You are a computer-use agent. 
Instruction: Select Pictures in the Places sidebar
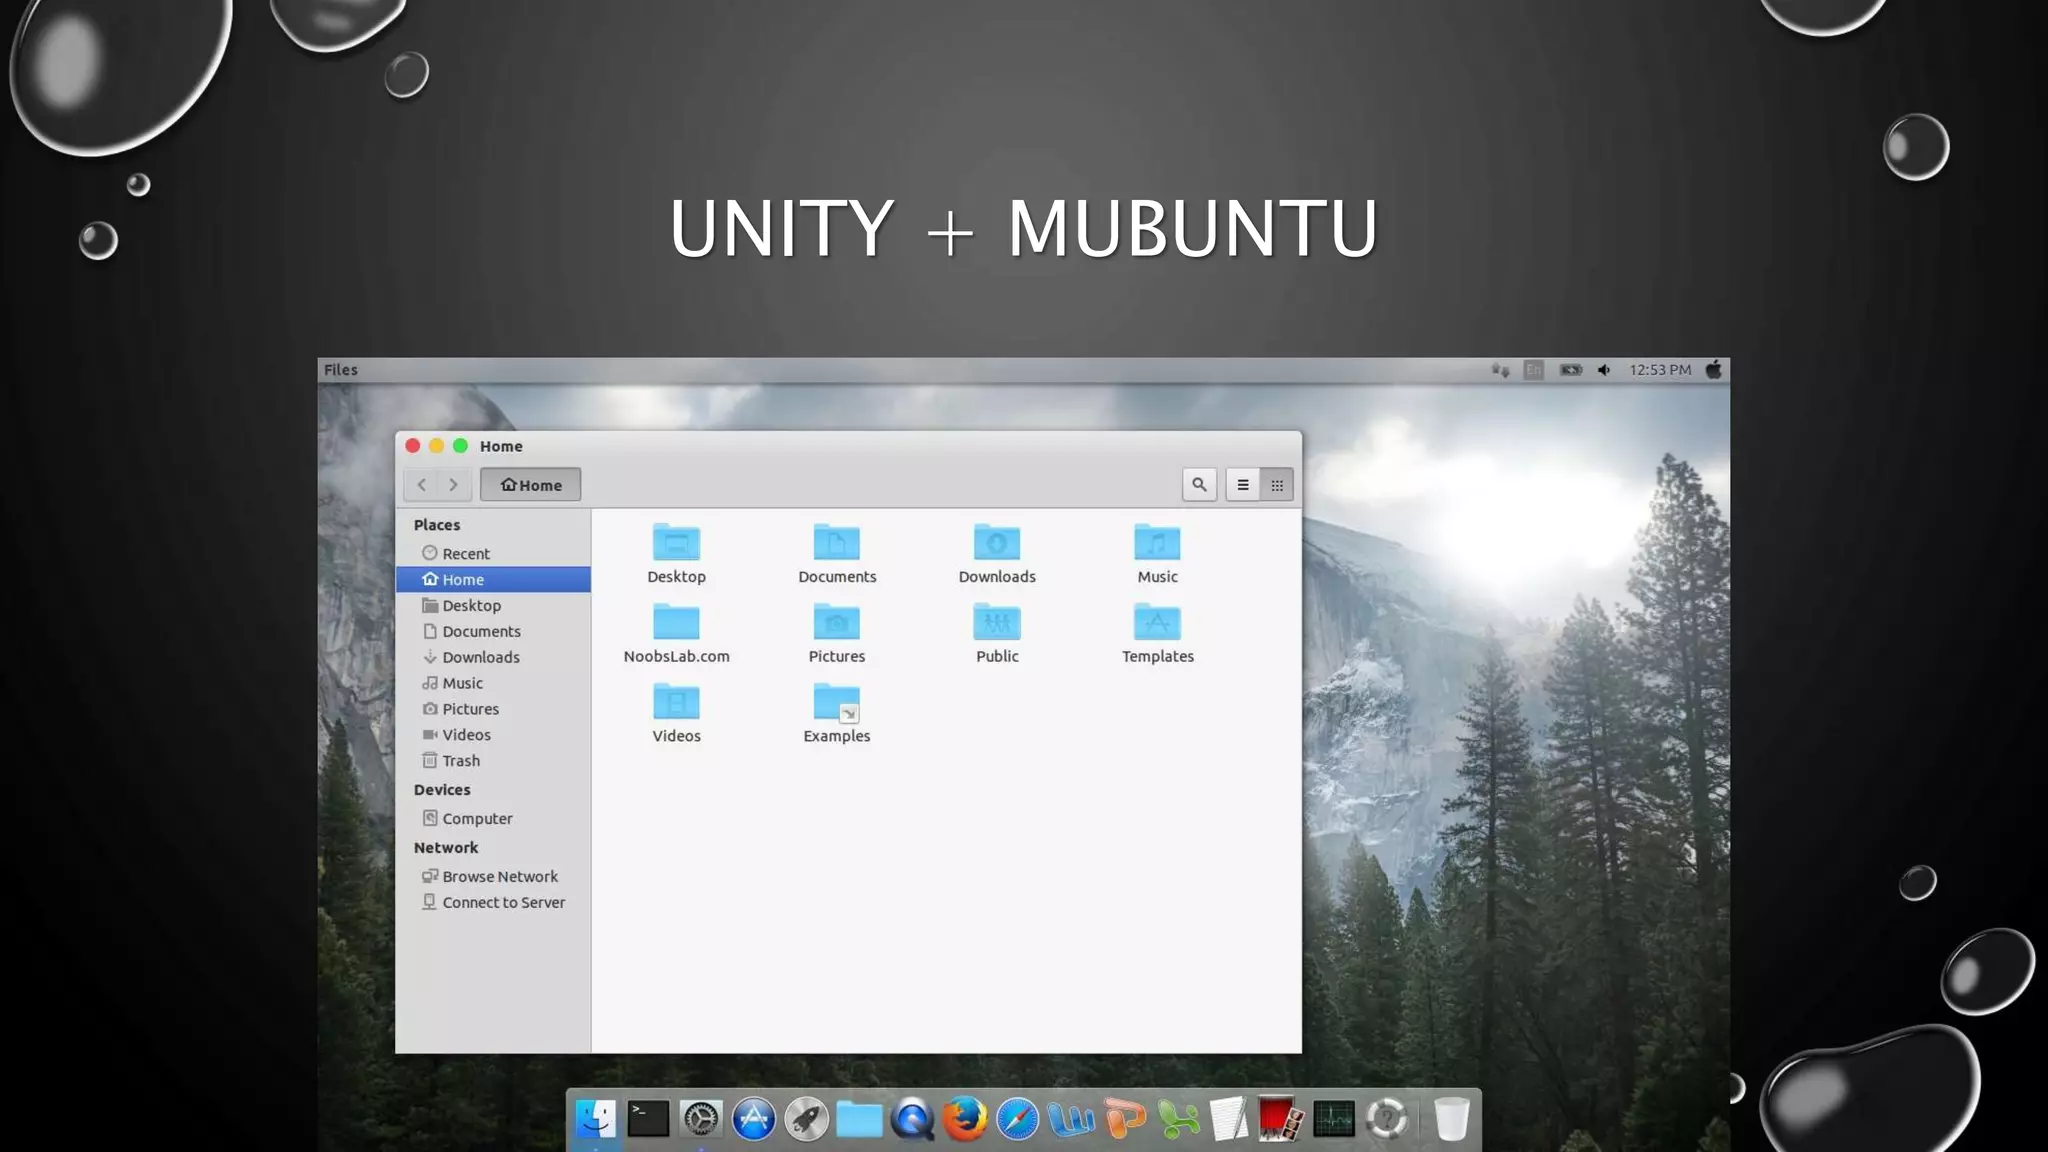tap(493, 709)
